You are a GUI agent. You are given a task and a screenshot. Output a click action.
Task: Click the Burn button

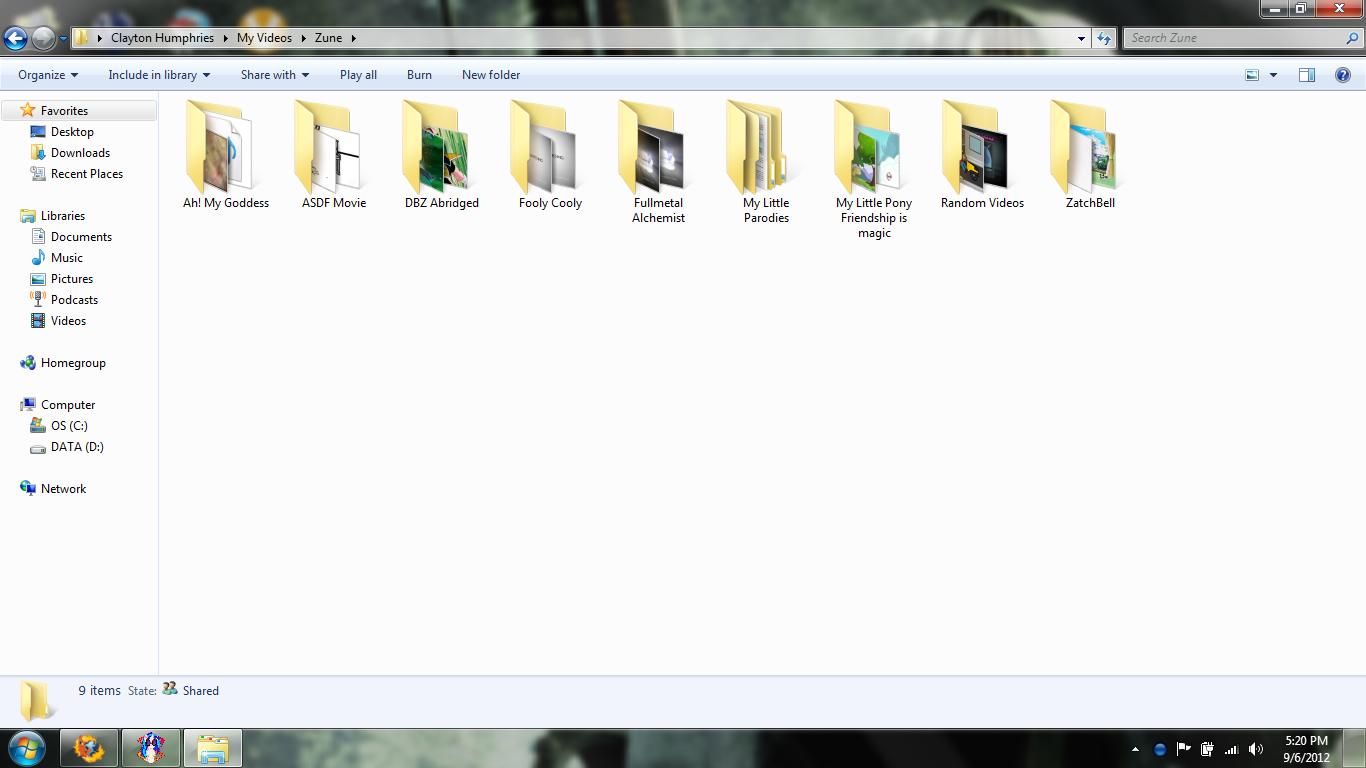tap(419, 75)
